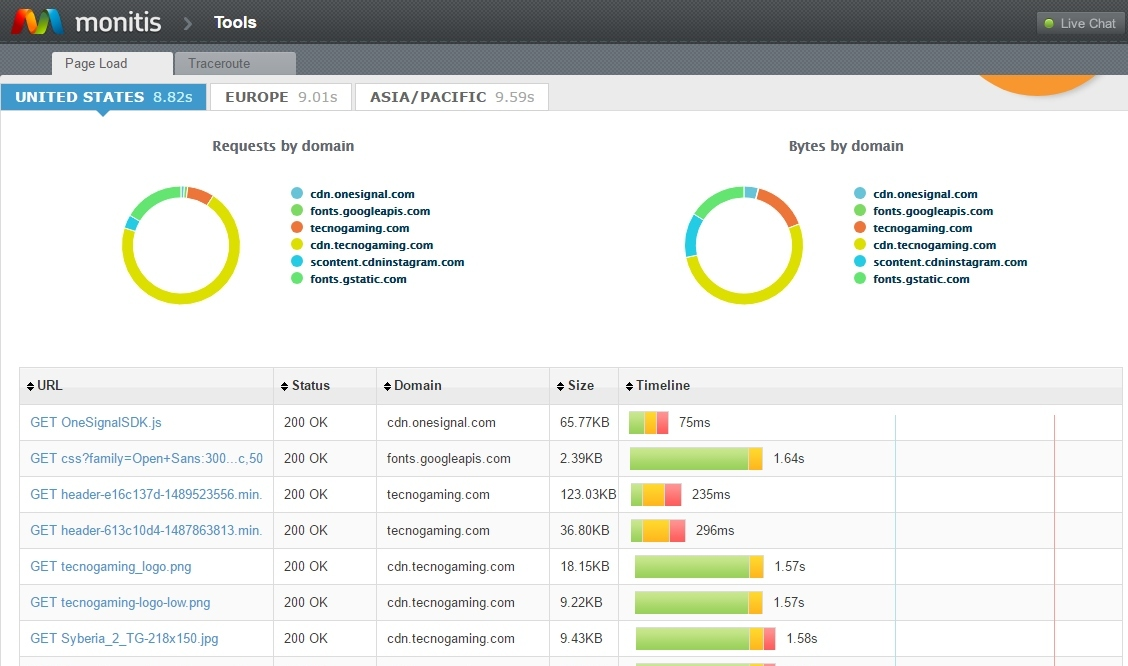Click cdn.onesignal.com dot in Requests legend
Viewport: 1128px width, 666px height.
coord(297,193)
